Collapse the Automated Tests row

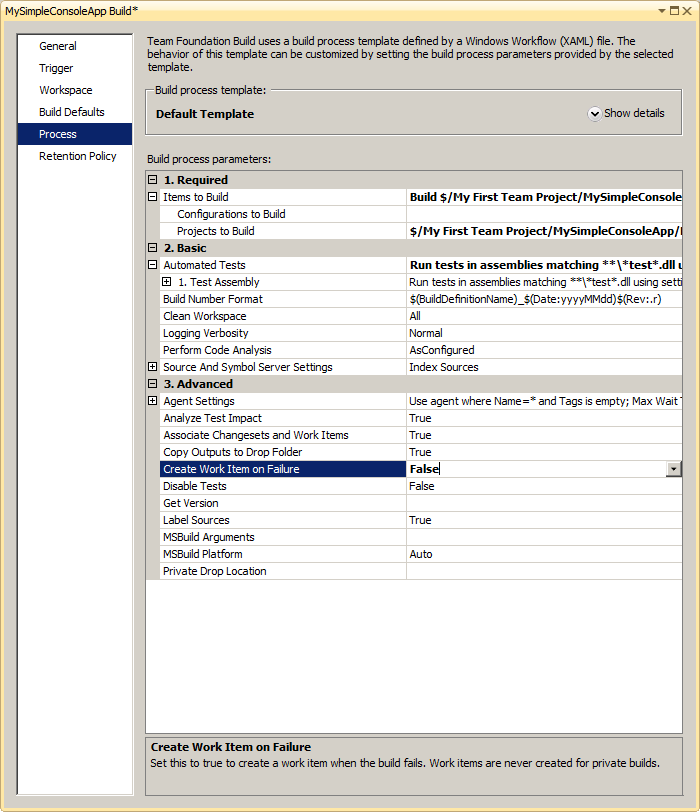[152, 265]
